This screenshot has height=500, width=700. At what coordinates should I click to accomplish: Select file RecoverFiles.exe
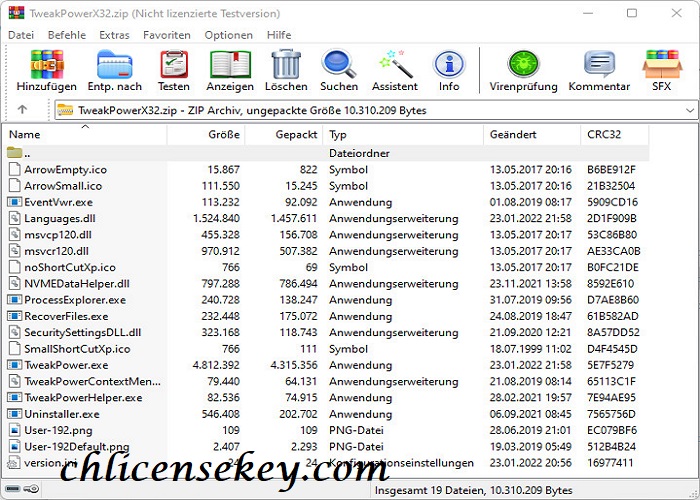click(x=66, y=316)
